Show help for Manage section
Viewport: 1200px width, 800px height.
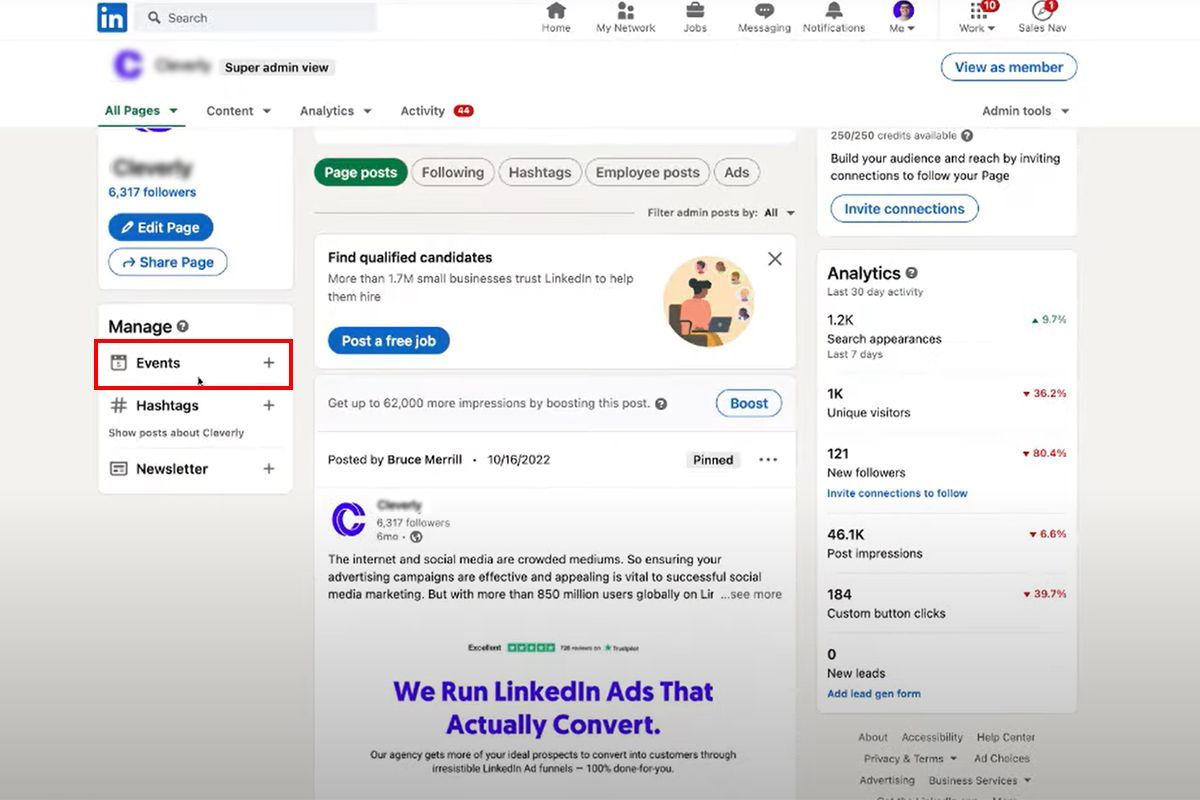[x=183, y=326]
